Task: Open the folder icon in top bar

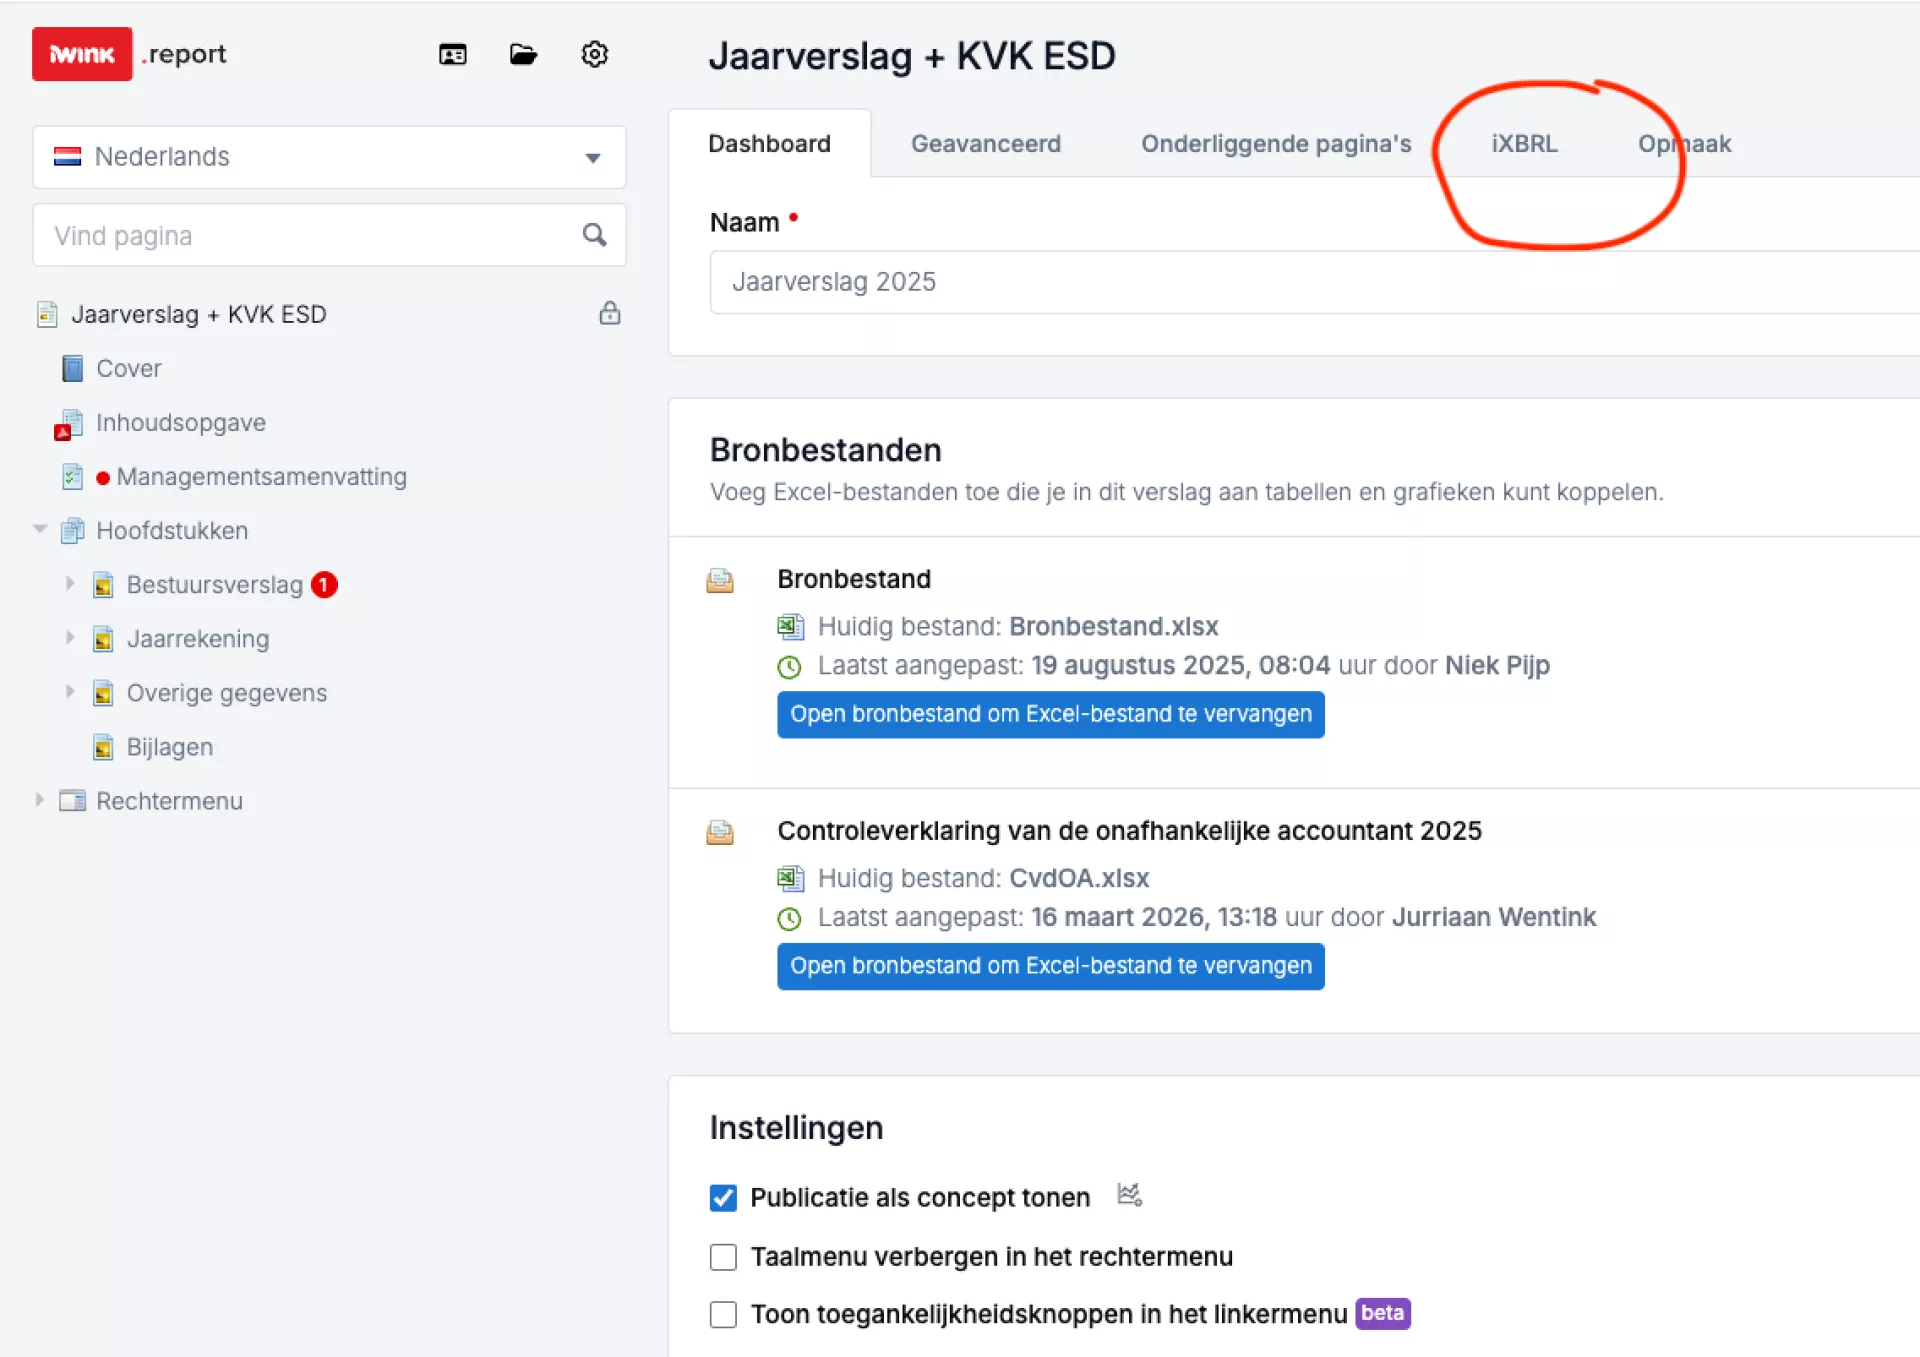Action: (x=523, y=55)
